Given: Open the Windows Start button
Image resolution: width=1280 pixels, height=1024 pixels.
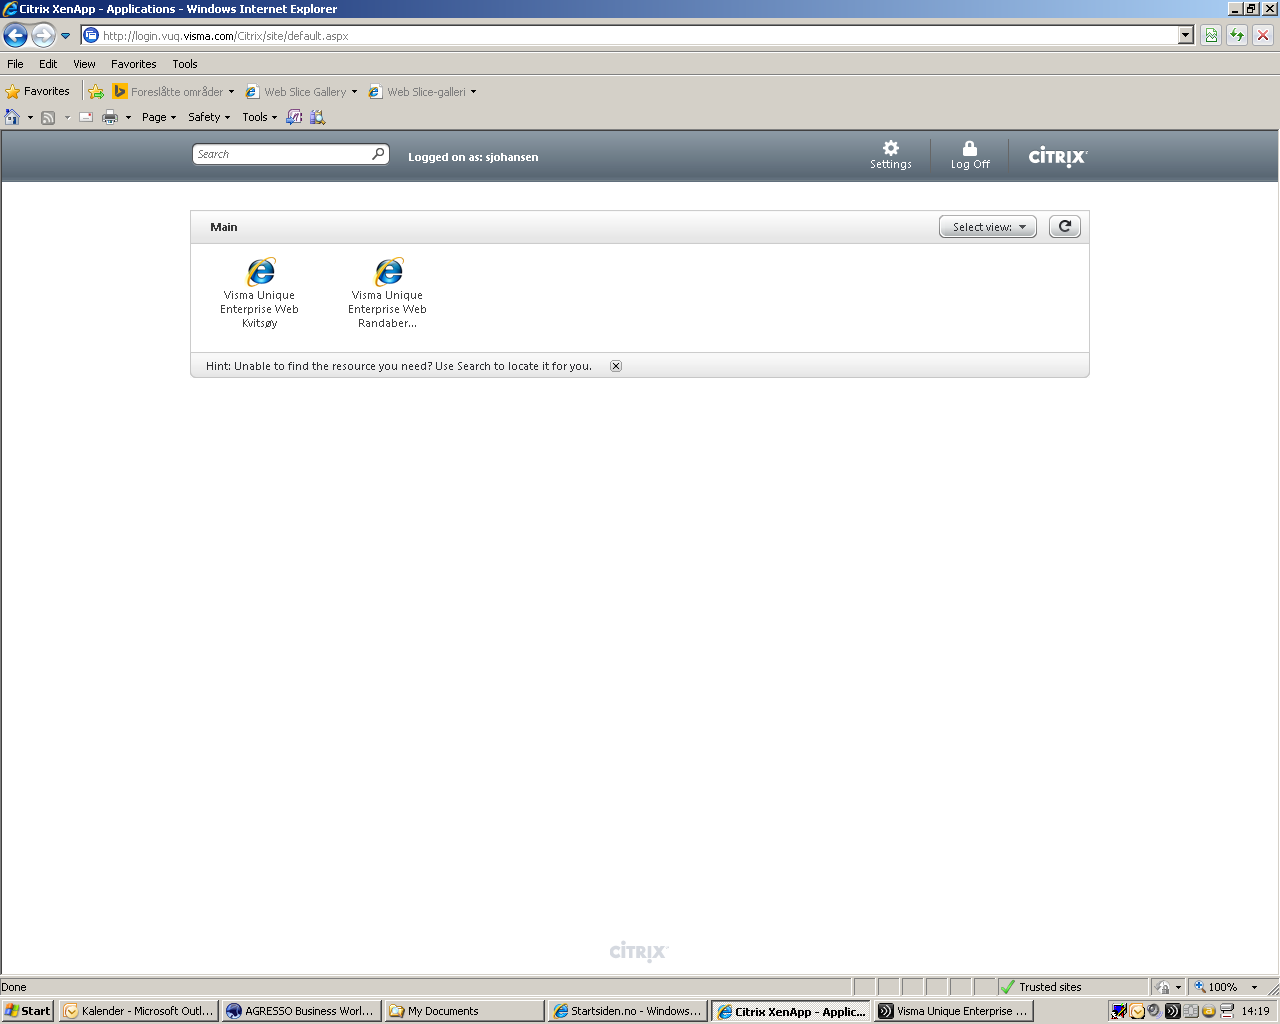Looking at the screenshot, I should [28, 1011].
